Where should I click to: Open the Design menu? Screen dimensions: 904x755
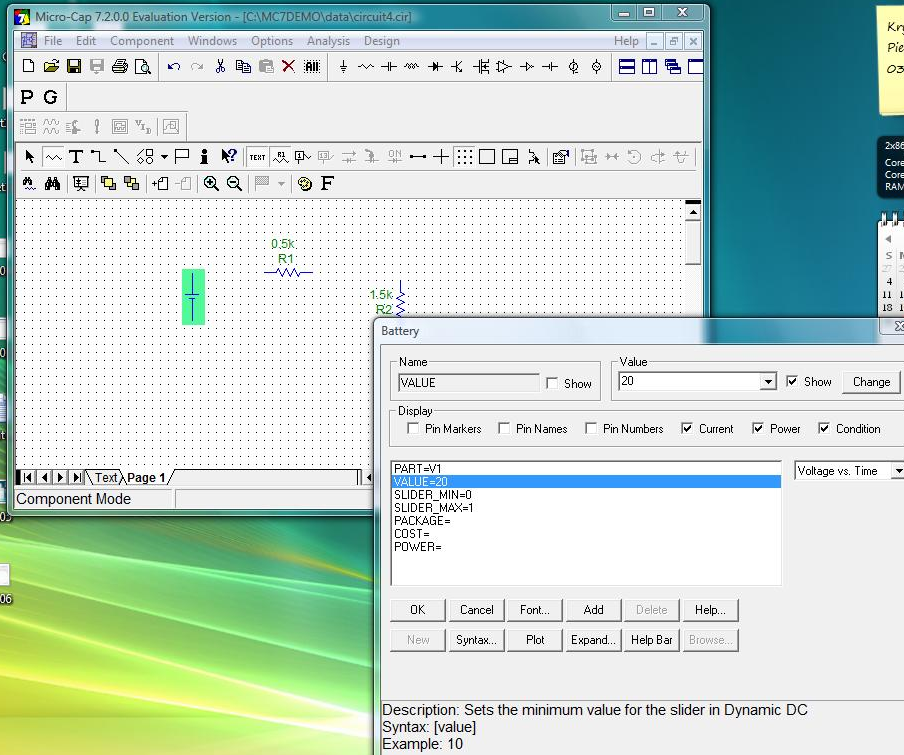[382, 41]
